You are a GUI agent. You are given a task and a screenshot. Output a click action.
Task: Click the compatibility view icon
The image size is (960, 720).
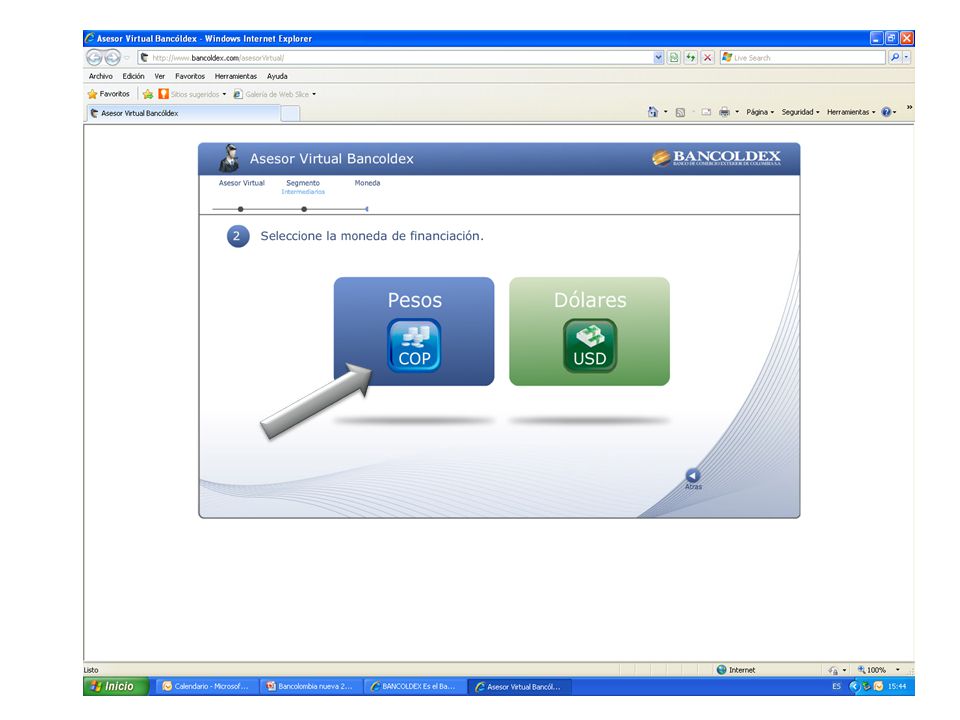674,58
